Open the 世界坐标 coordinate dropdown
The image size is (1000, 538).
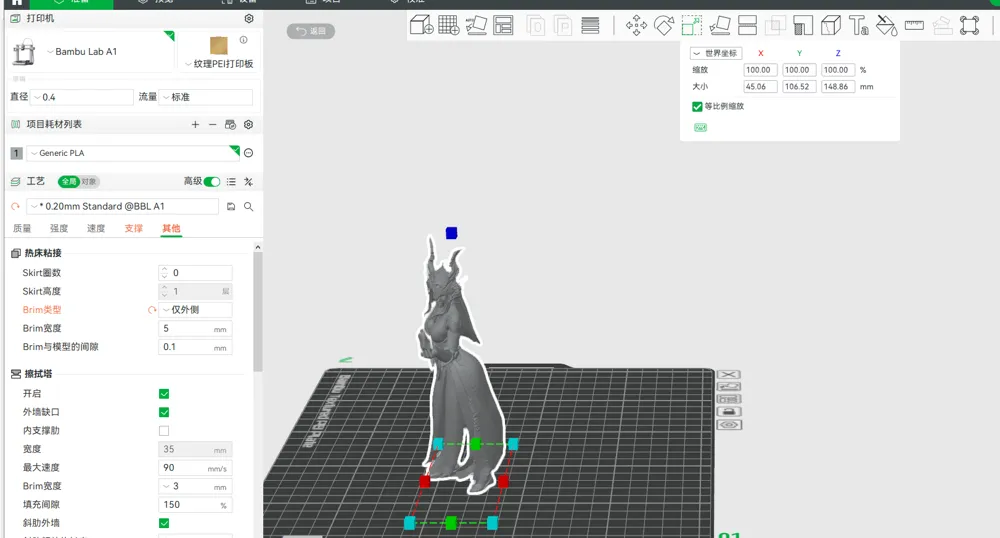coord(716,54)
